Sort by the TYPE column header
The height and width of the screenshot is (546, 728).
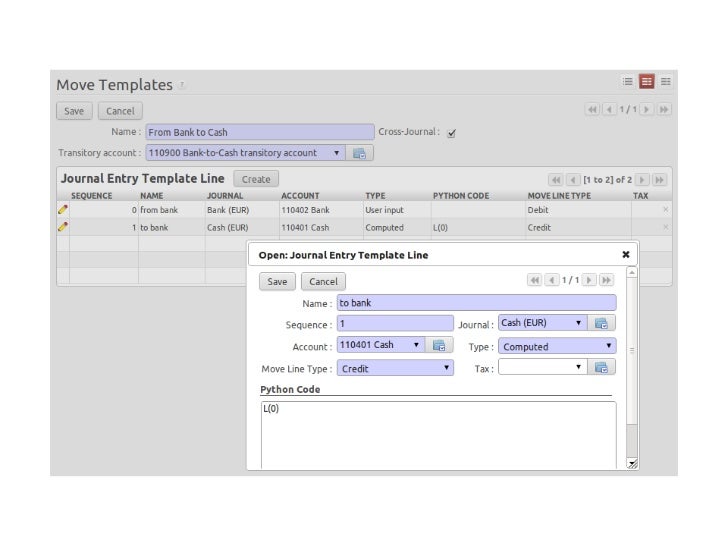coord(375,196)
